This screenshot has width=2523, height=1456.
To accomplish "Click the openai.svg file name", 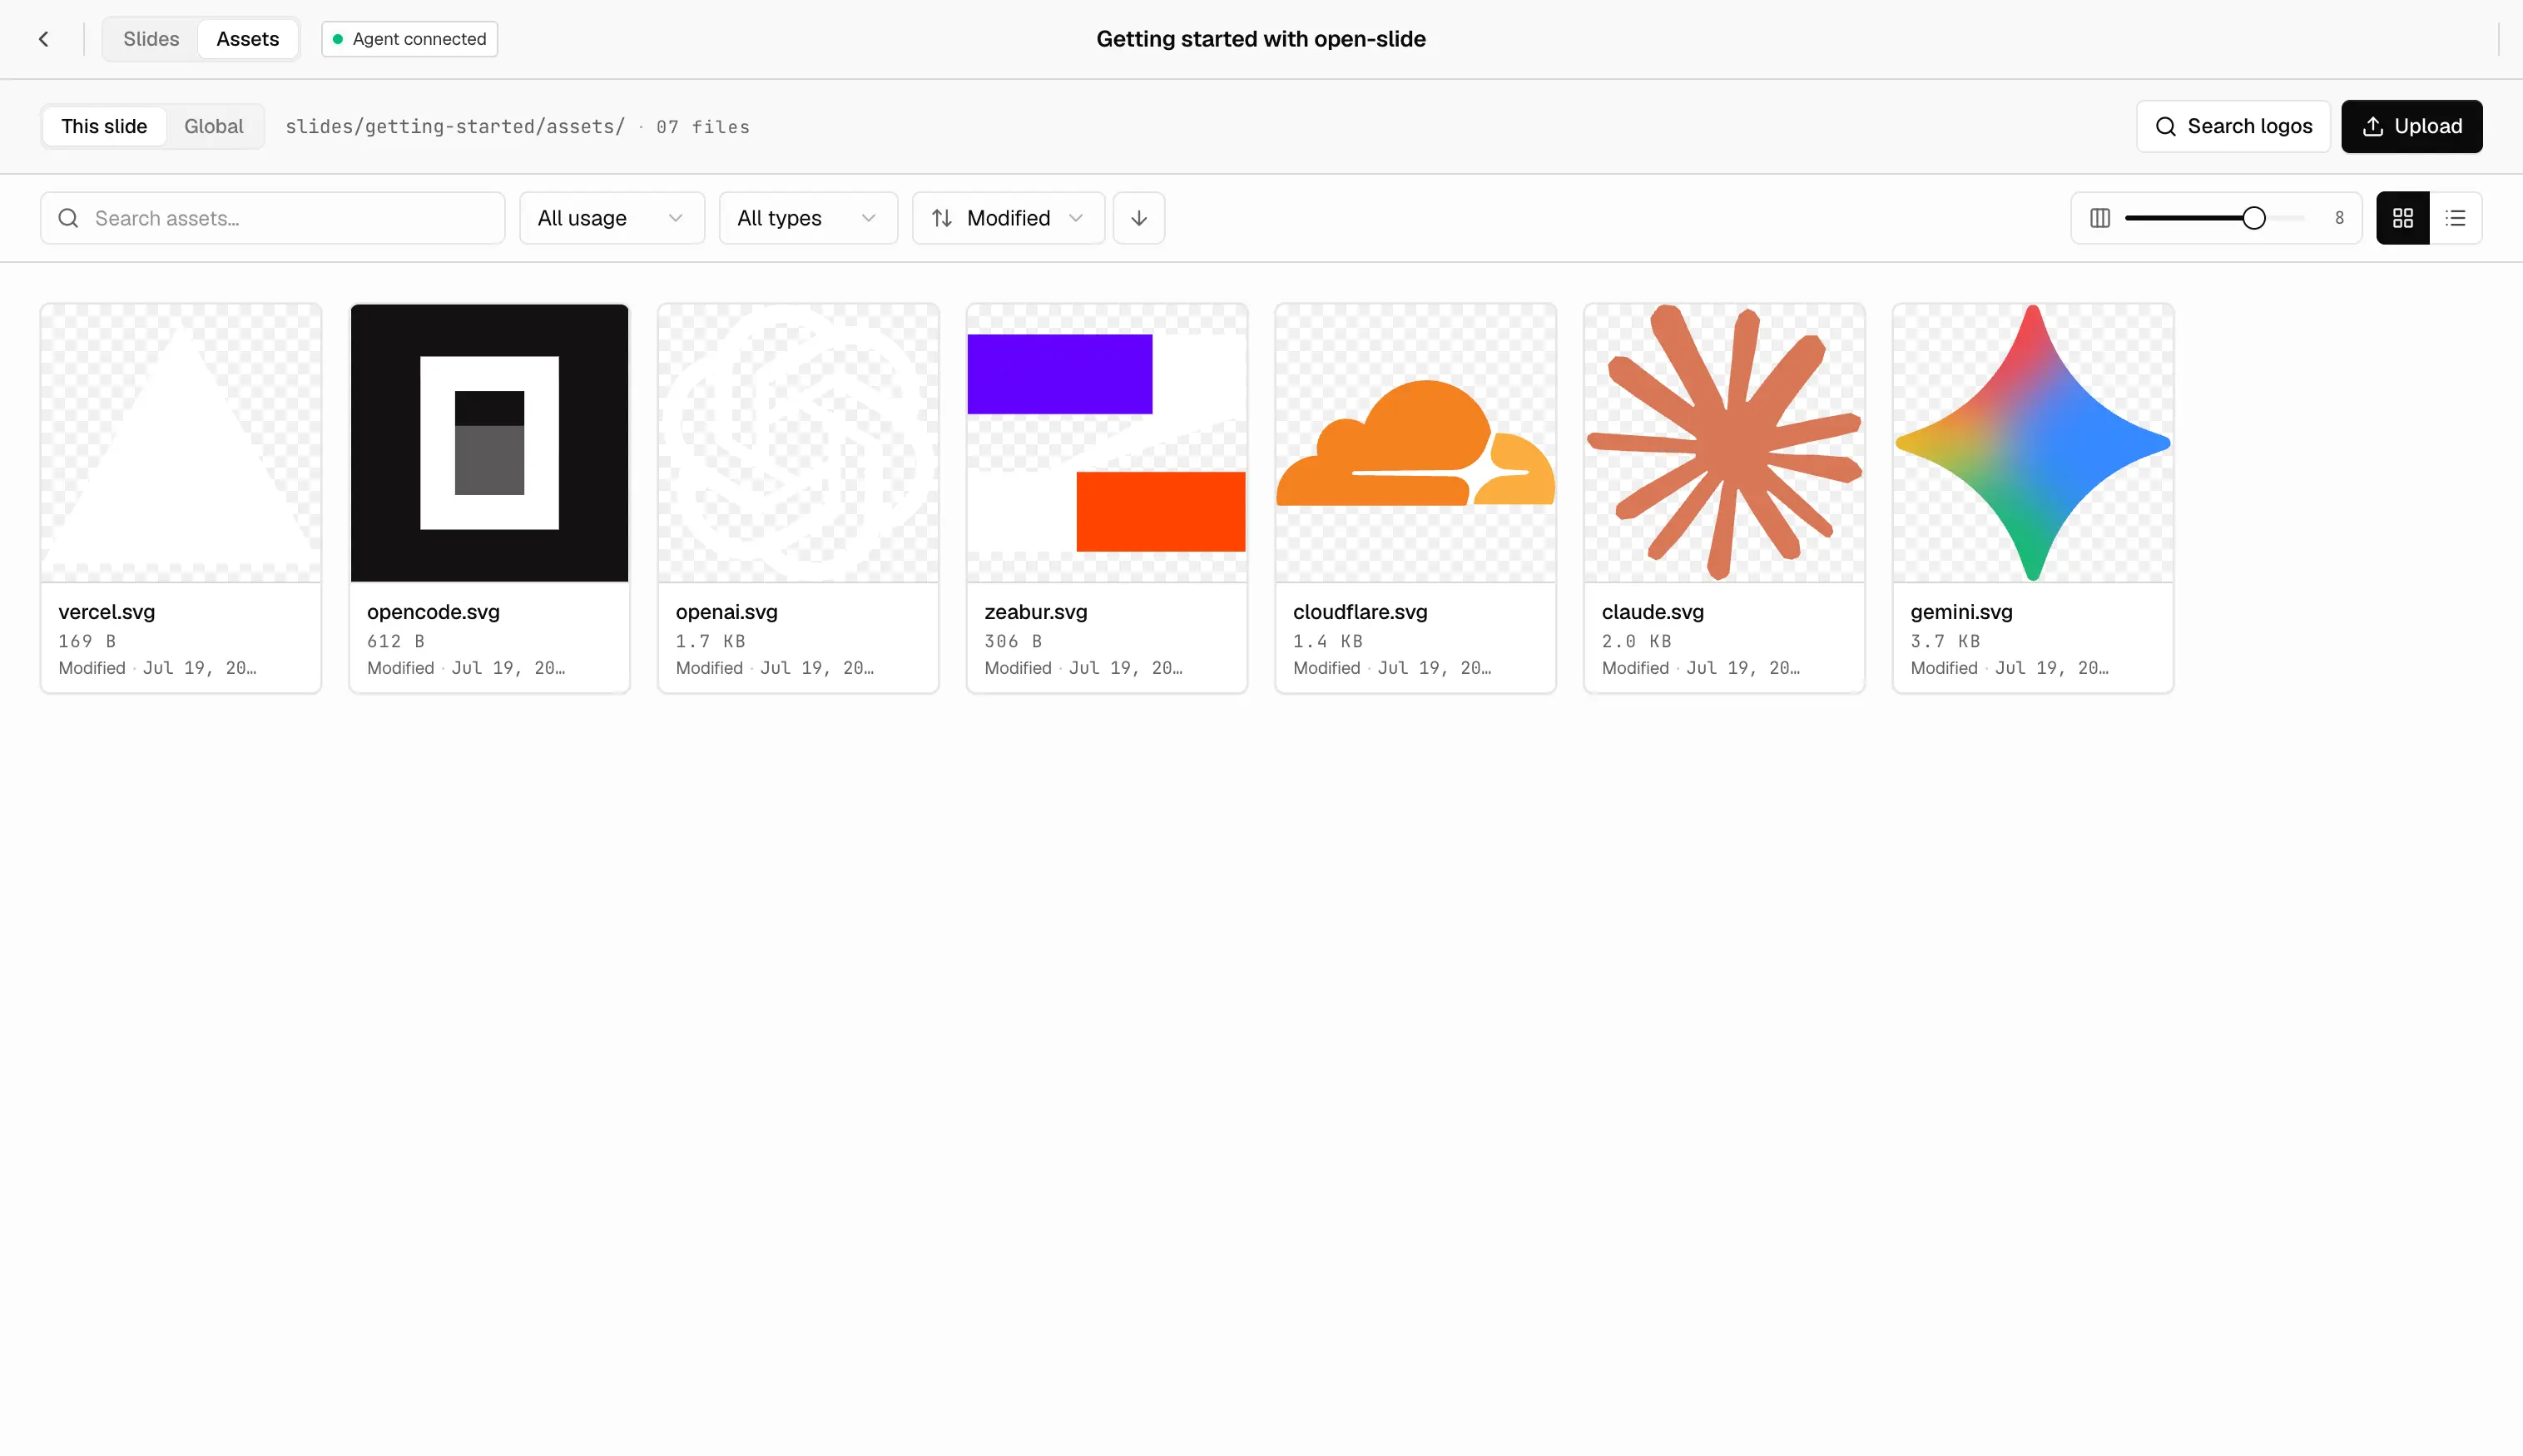I will [x=726, y=612].
